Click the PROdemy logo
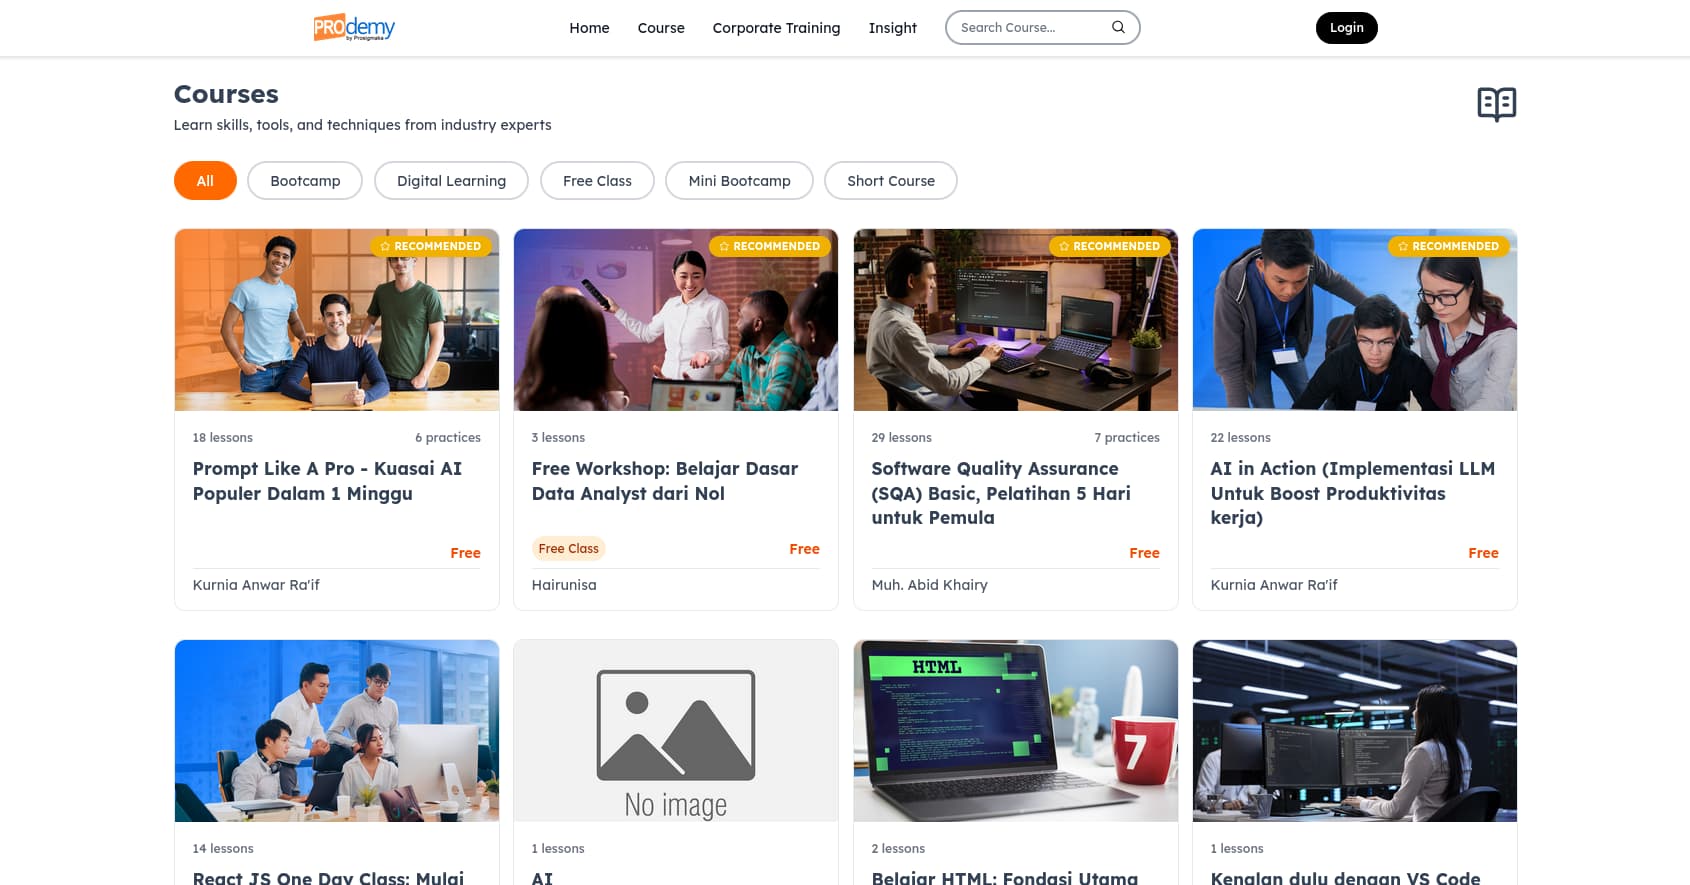The width and height of the screenshot is (1690, 885). [354, 28]
